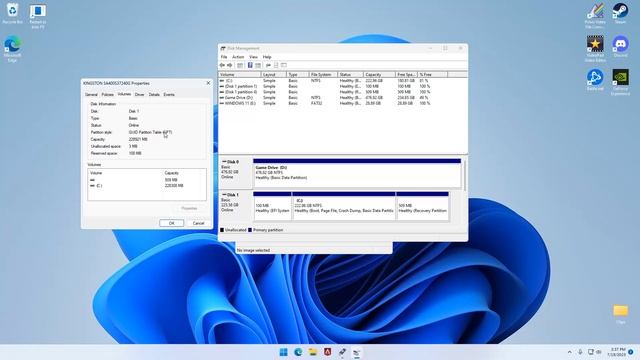640x360 pixels.
Task: Open Microsoft Edge from the taskbar
Action: click(298, 352)
